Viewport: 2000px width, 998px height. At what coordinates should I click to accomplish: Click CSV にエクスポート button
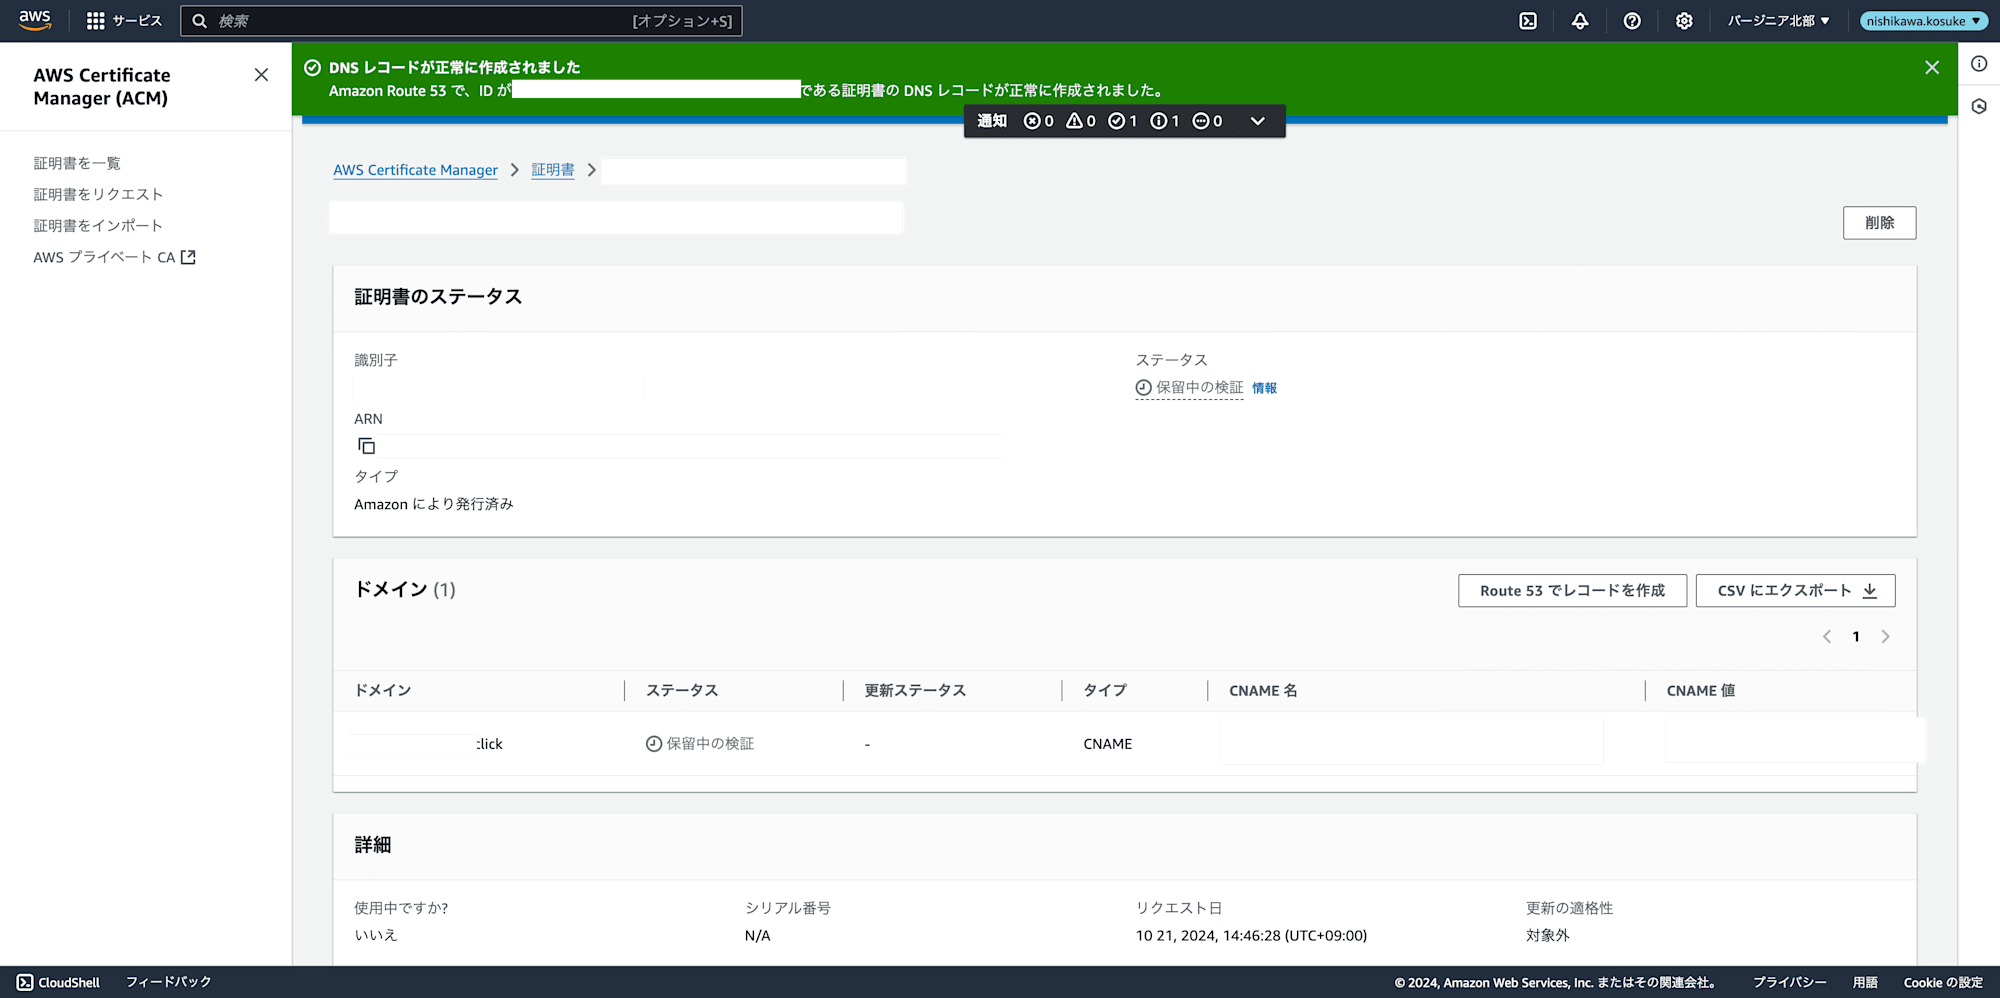coord(1795,591)
